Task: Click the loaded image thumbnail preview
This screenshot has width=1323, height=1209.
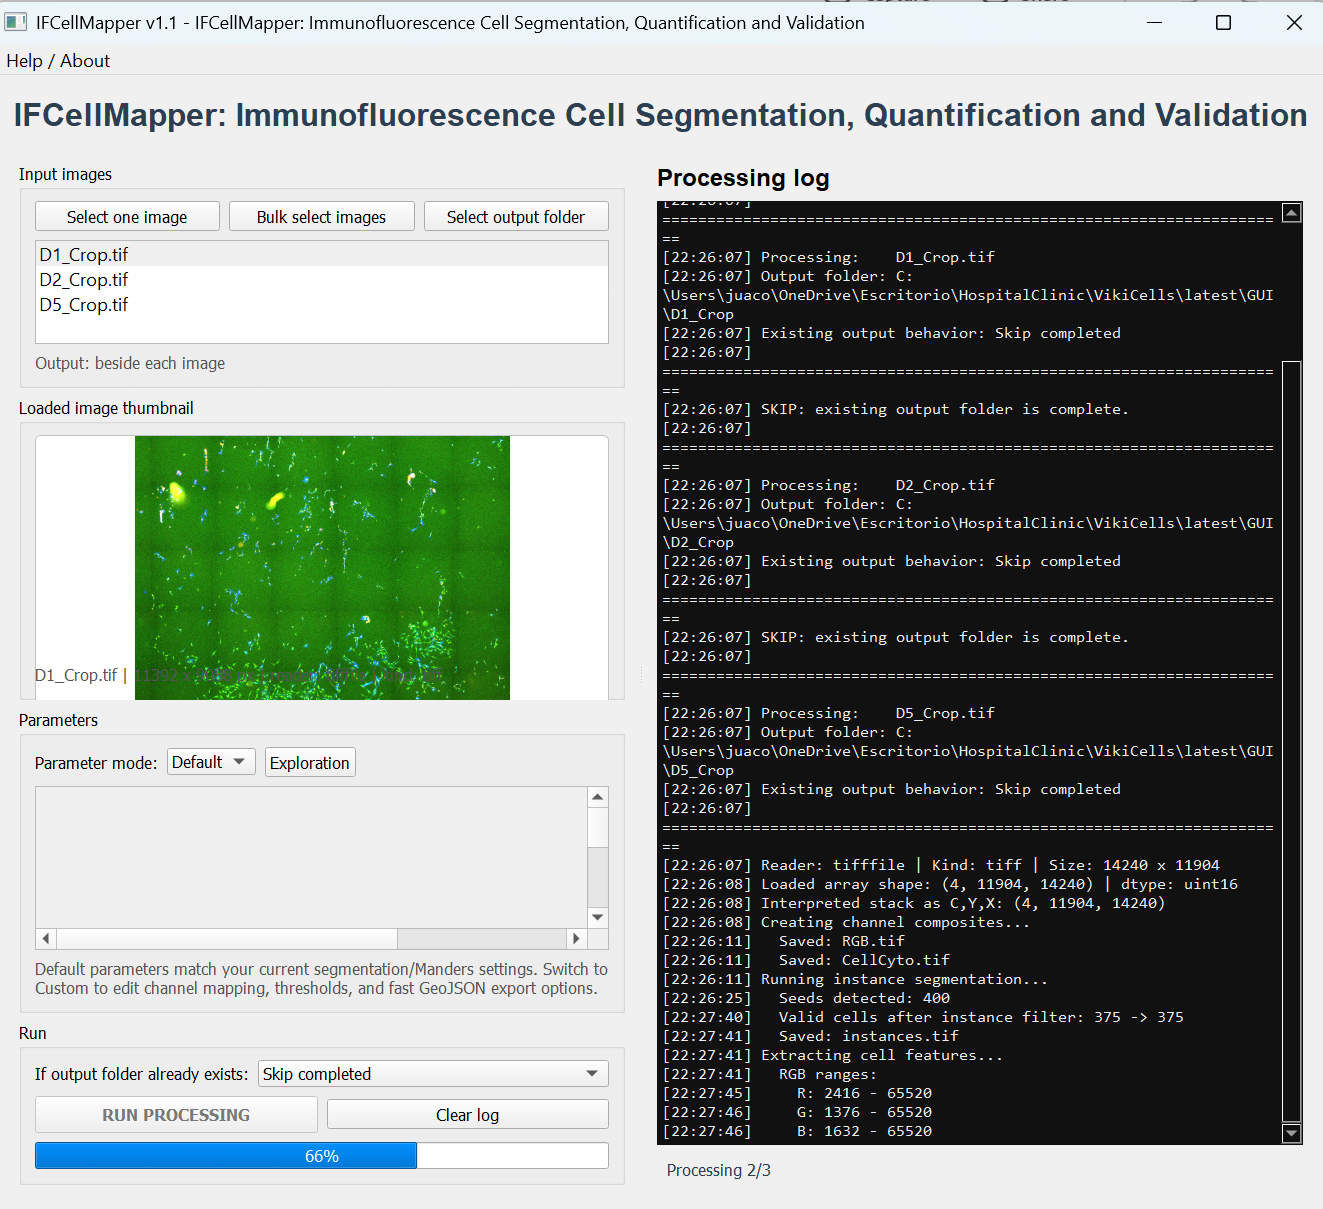Action: [x=322, y=568]
